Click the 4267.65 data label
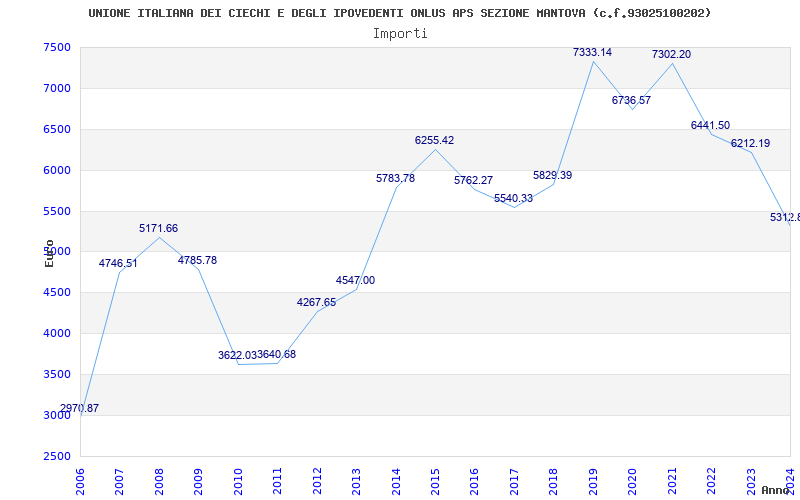Image resolution: width=800 pixels, height=500 pixels. tap(316, 303)
